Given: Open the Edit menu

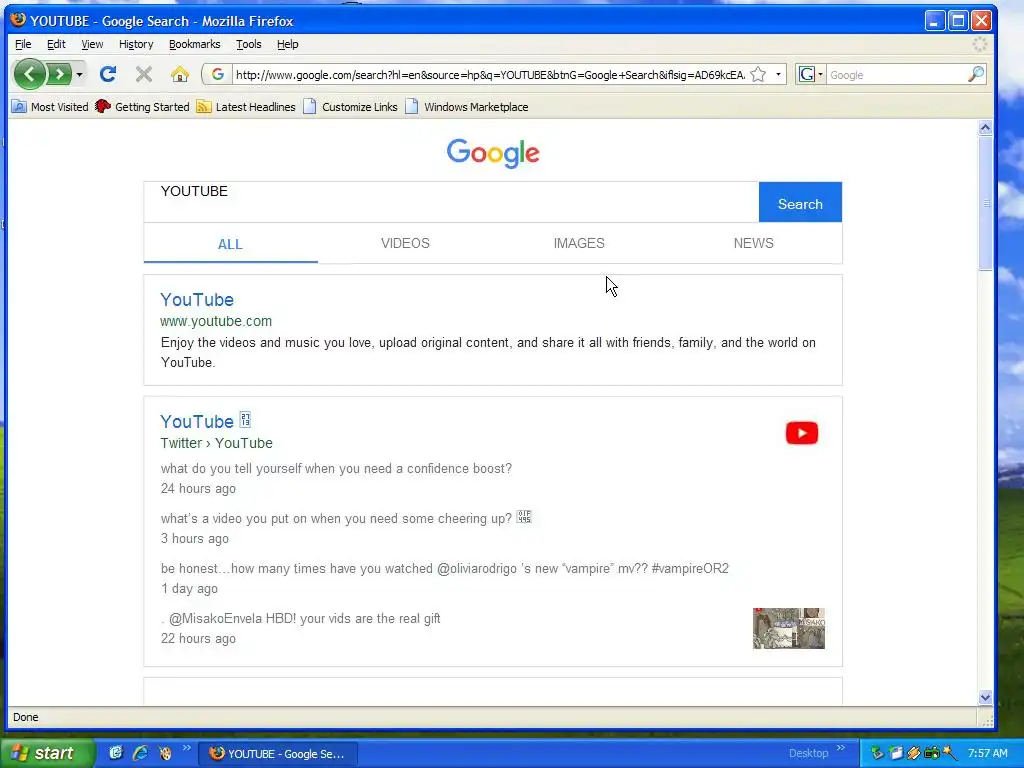Looking at the screenshot, I should [x=56, y=44].
